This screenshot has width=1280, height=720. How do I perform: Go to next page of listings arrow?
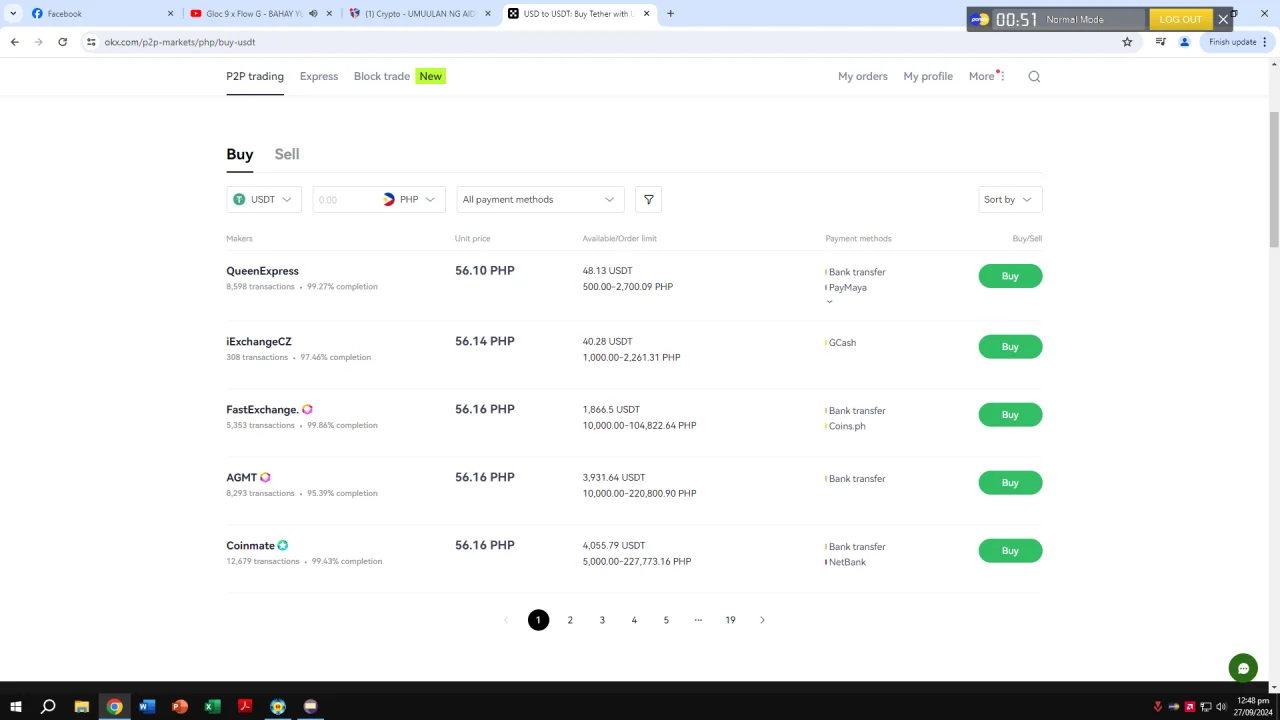click(x=762, y=620)
